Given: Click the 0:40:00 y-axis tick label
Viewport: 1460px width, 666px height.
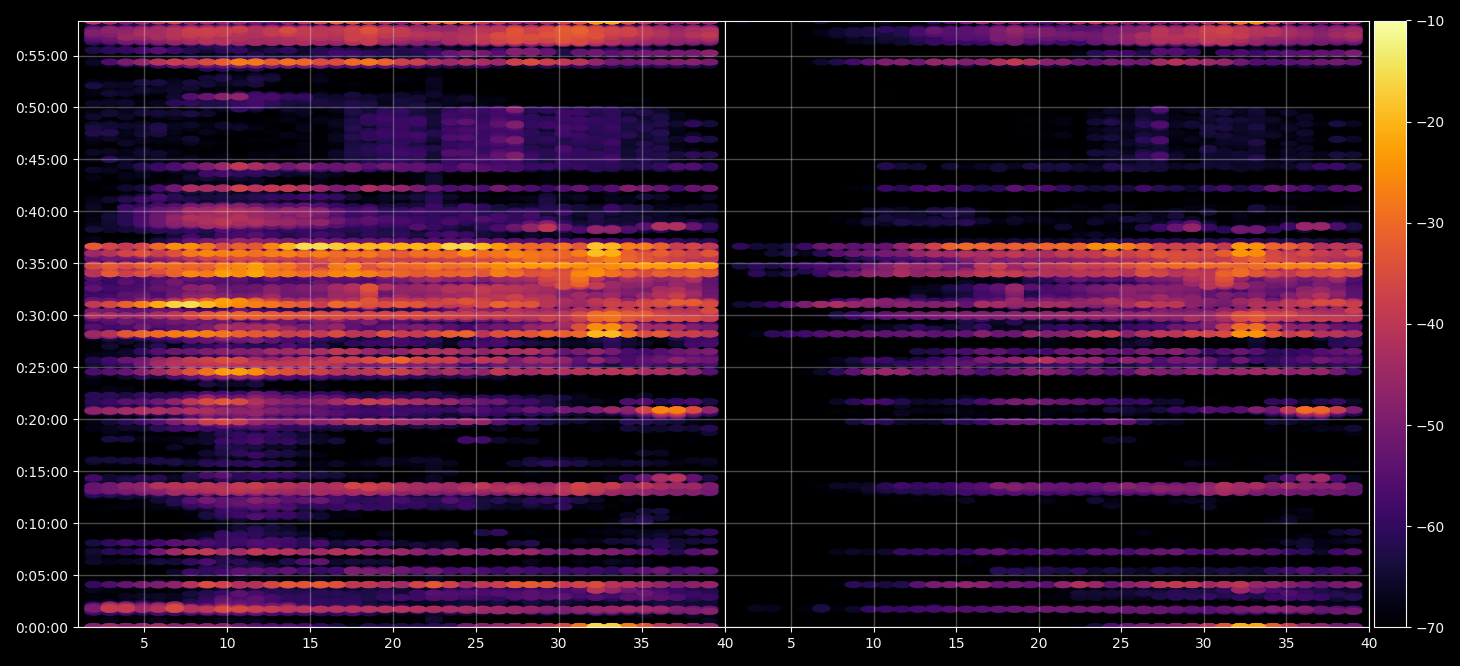Looking at the screenshot, I should 42,211.
